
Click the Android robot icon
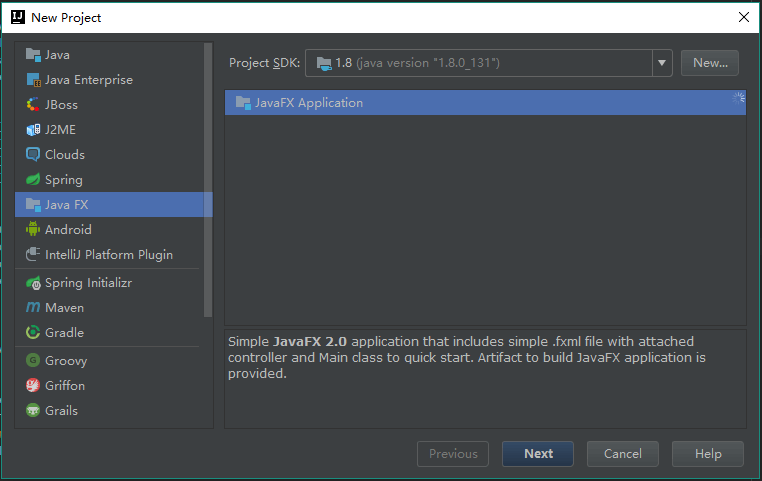[33, 229]
